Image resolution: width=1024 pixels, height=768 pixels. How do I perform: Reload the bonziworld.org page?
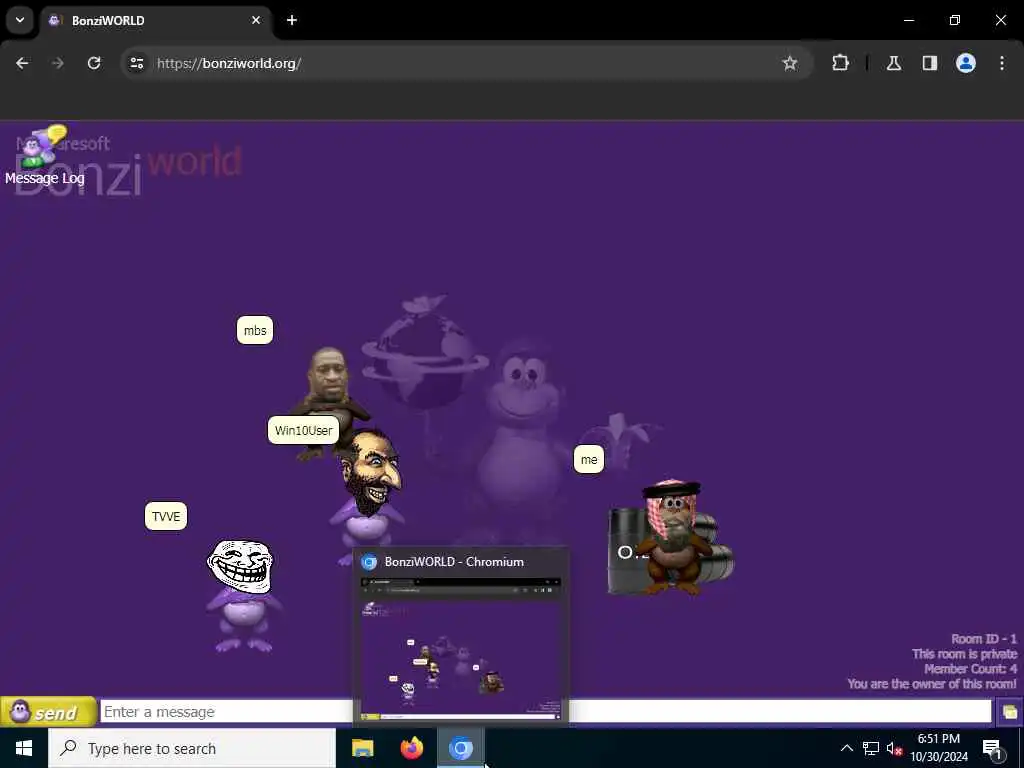point(94,63)
